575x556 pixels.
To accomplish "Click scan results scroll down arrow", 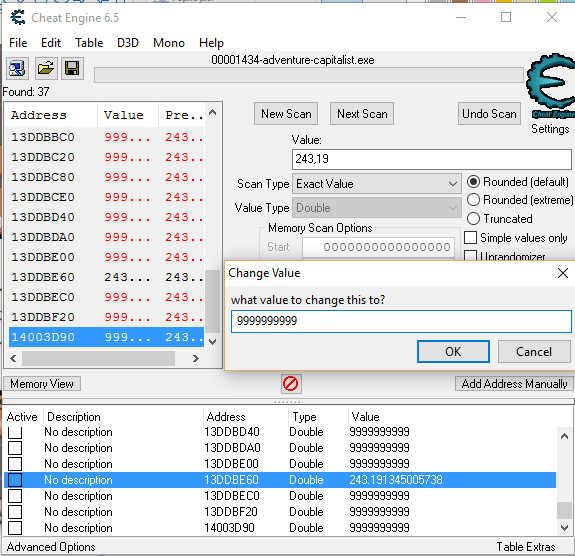I will [x=212, y=342].
